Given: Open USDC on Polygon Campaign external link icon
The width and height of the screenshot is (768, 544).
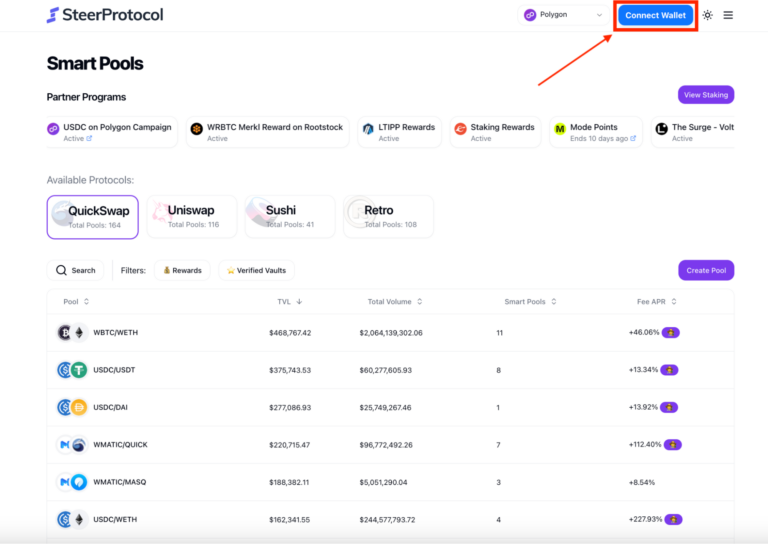Looking at the screenshot, I should pos(89,139).
